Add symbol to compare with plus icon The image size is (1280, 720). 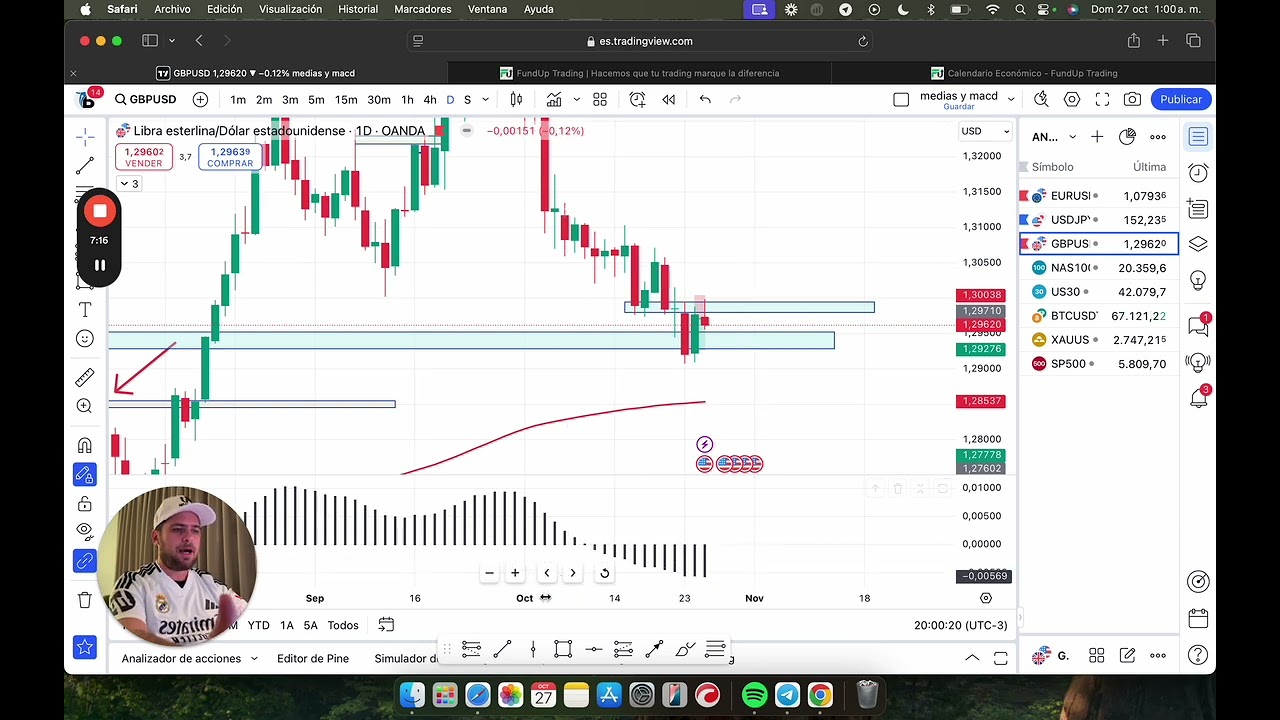click(200, 99)
